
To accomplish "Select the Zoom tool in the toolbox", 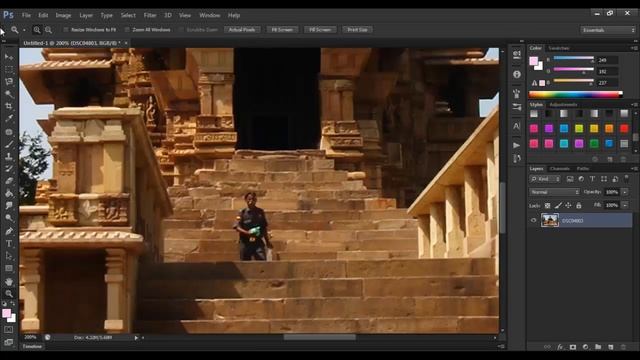I will (9, 293).
